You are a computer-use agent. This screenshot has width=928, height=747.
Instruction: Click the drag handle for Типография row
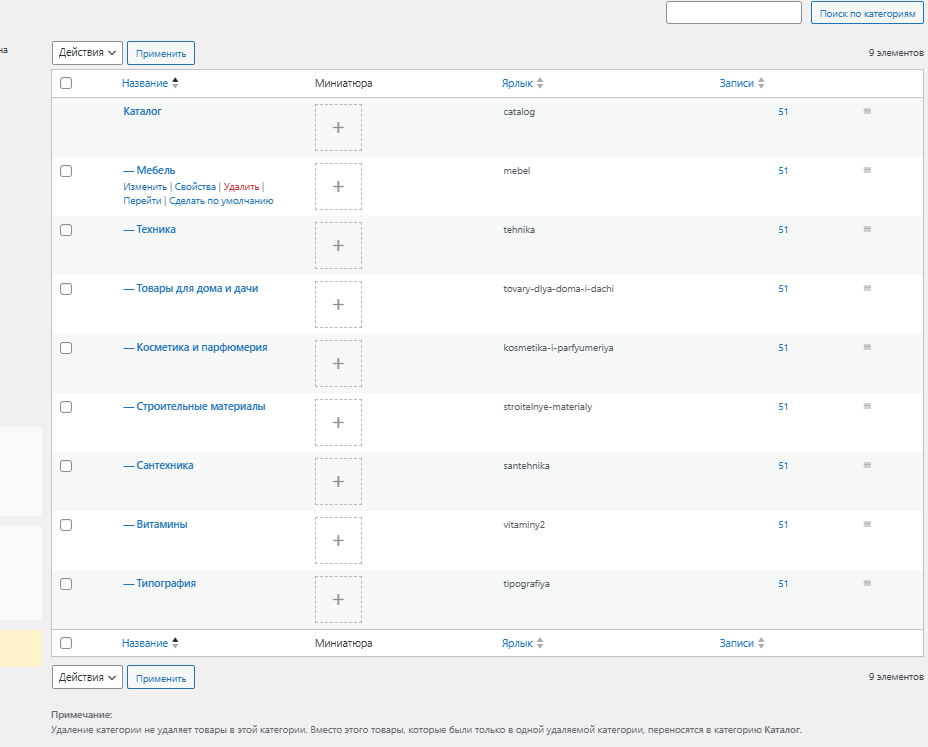point(867,583)
